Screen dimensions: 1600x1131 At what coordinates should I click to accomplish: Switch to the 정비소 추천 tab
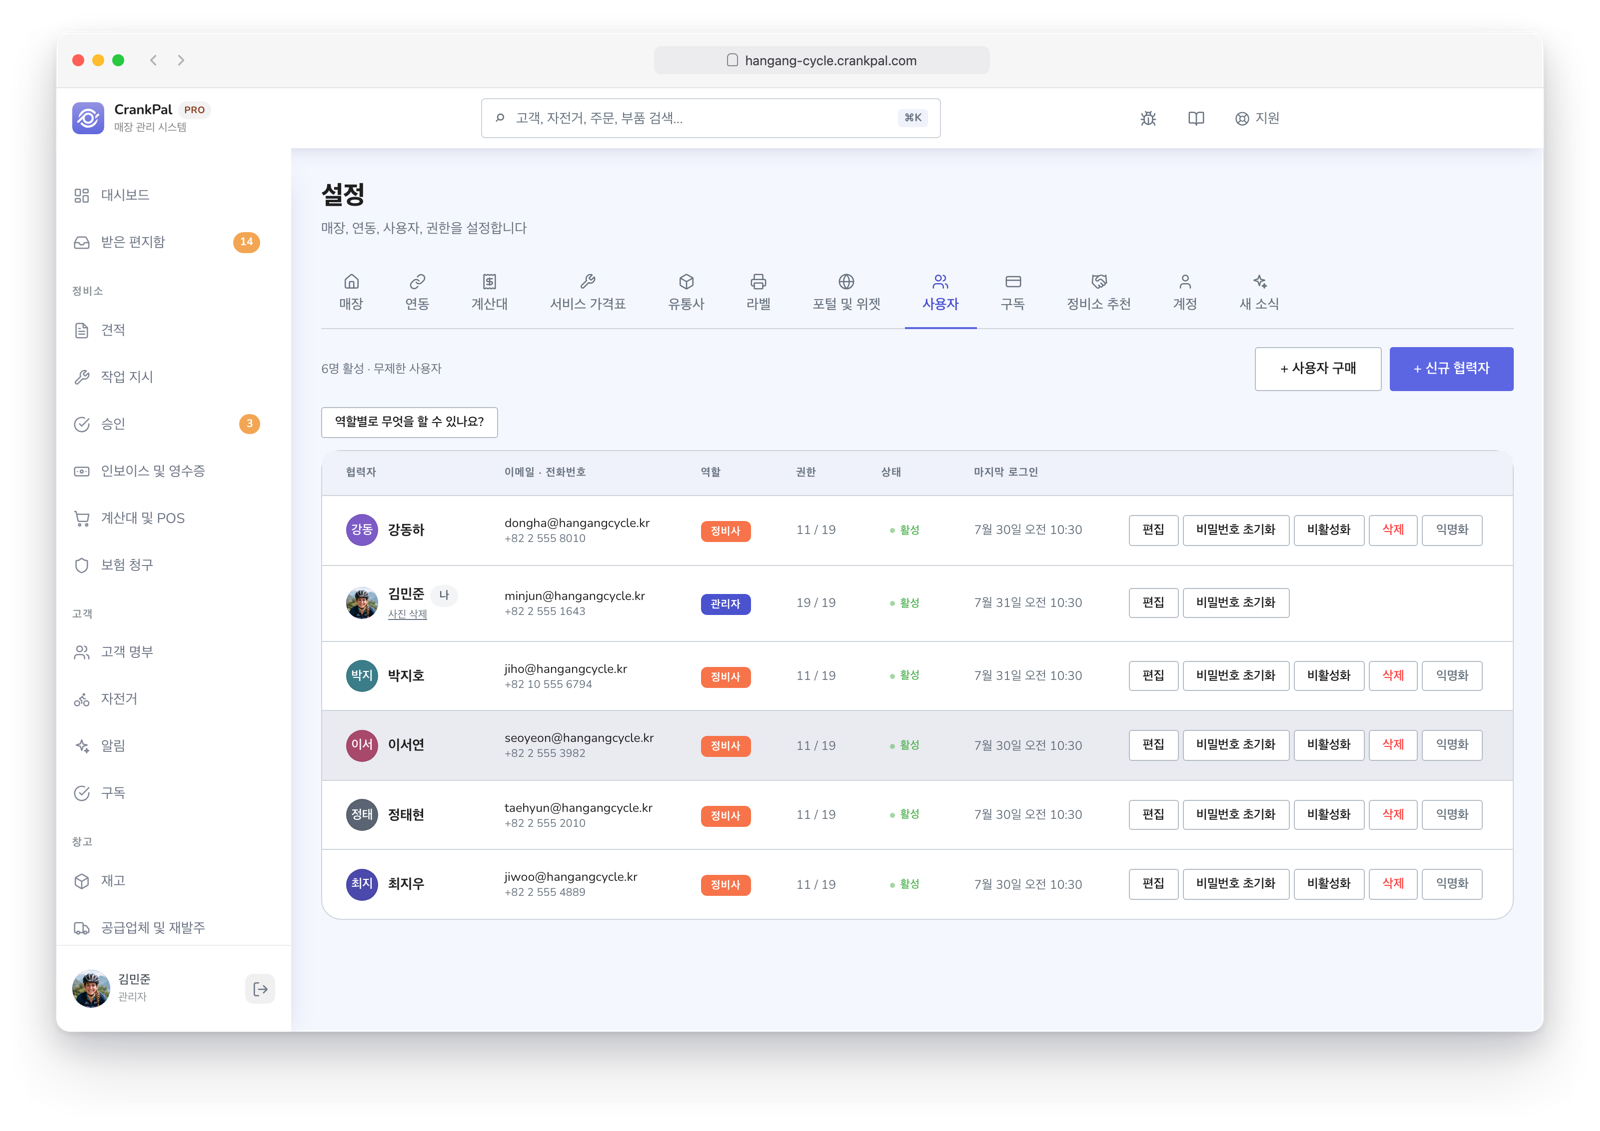[x=1098, y=293]
